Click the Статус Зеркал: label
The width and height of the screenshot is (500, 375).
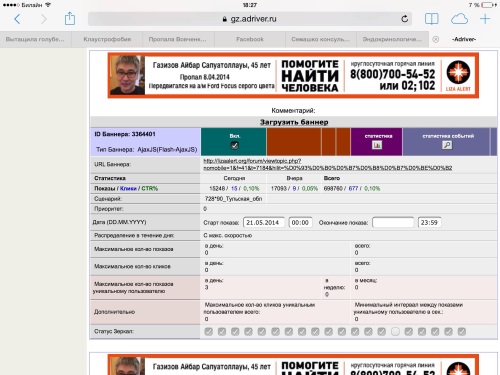pyautogui.click(x=114, y=331)
